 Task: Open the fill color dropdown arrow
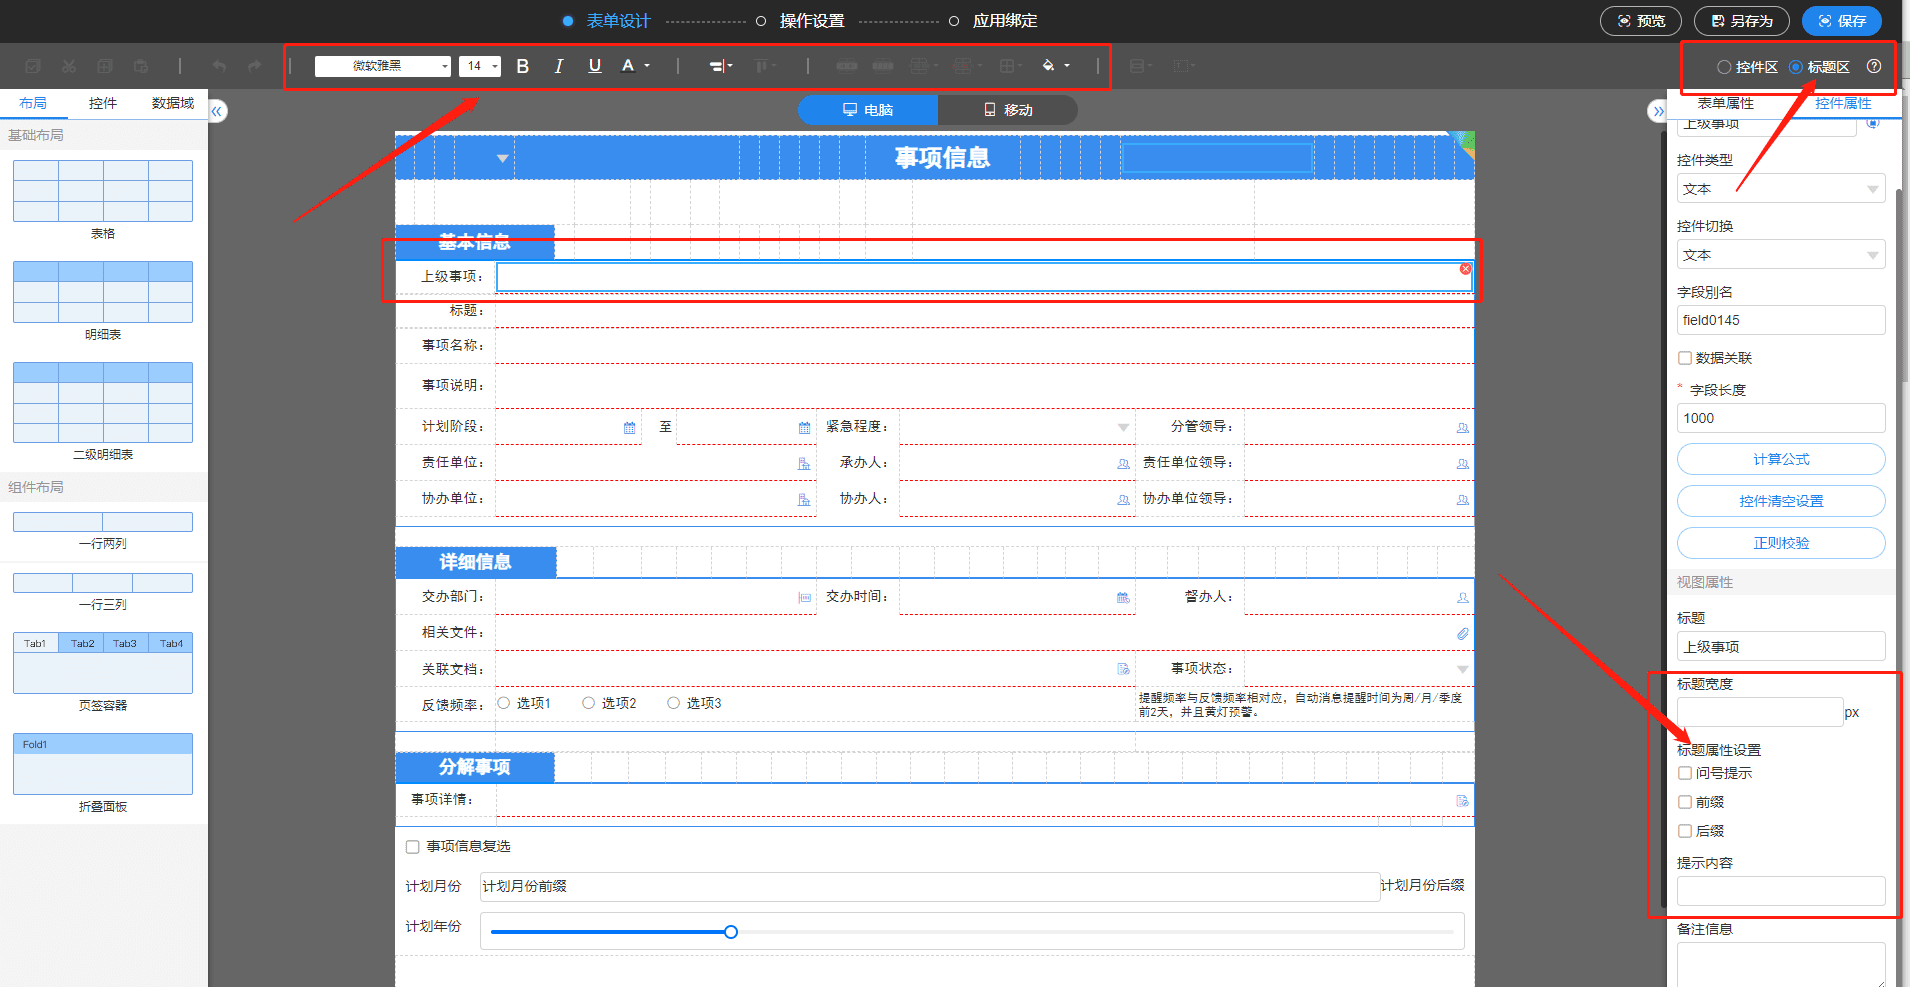1067,66
